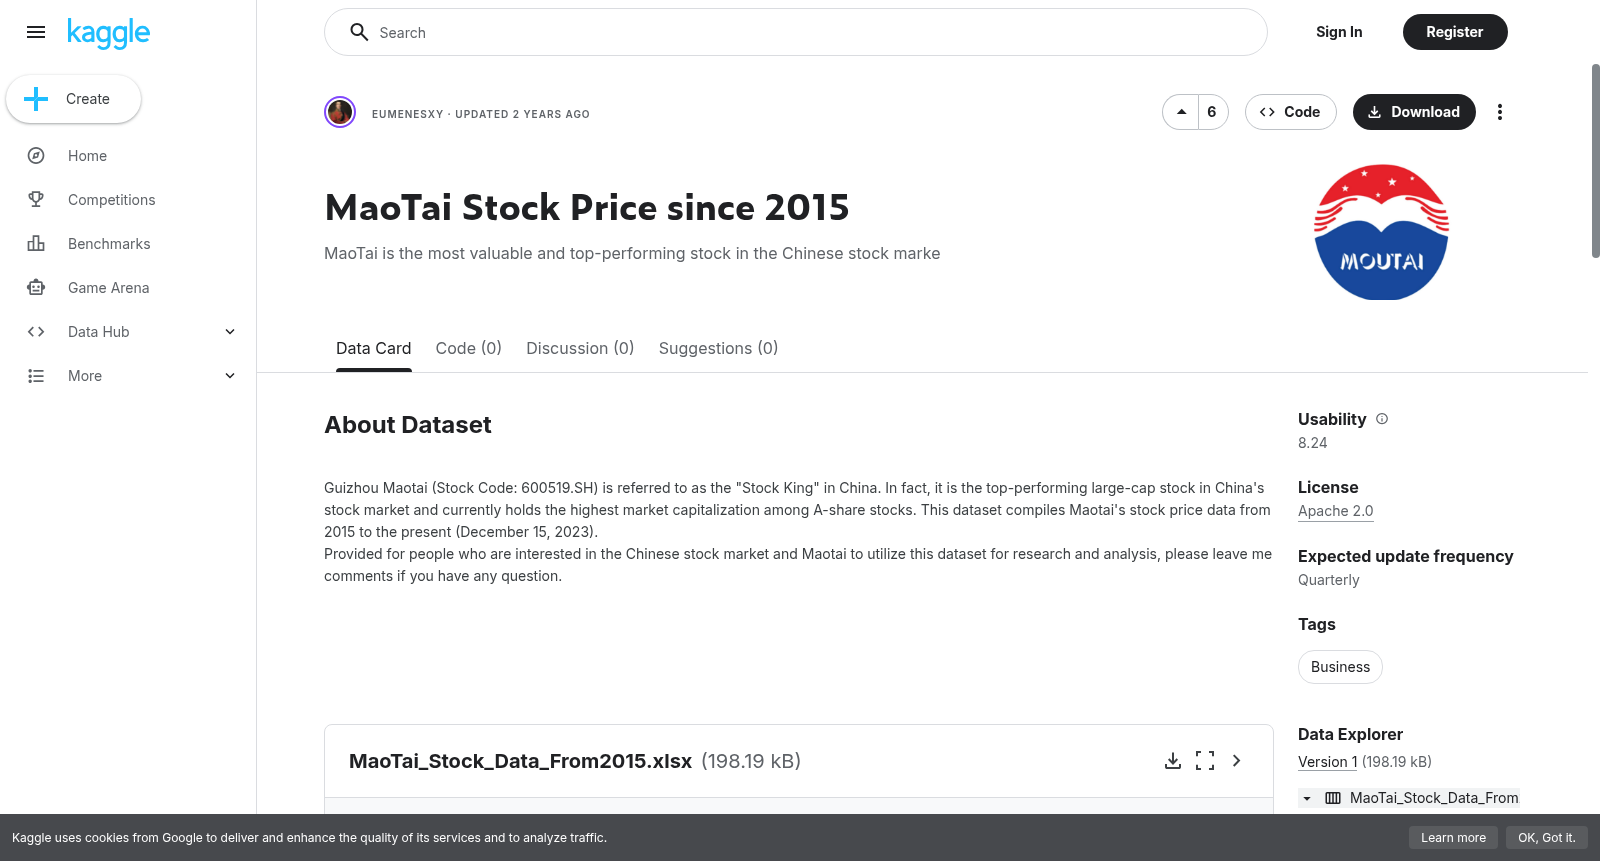Click the page vertical scrollbar
1600x861 pixels.
[x=1595, y=160]
